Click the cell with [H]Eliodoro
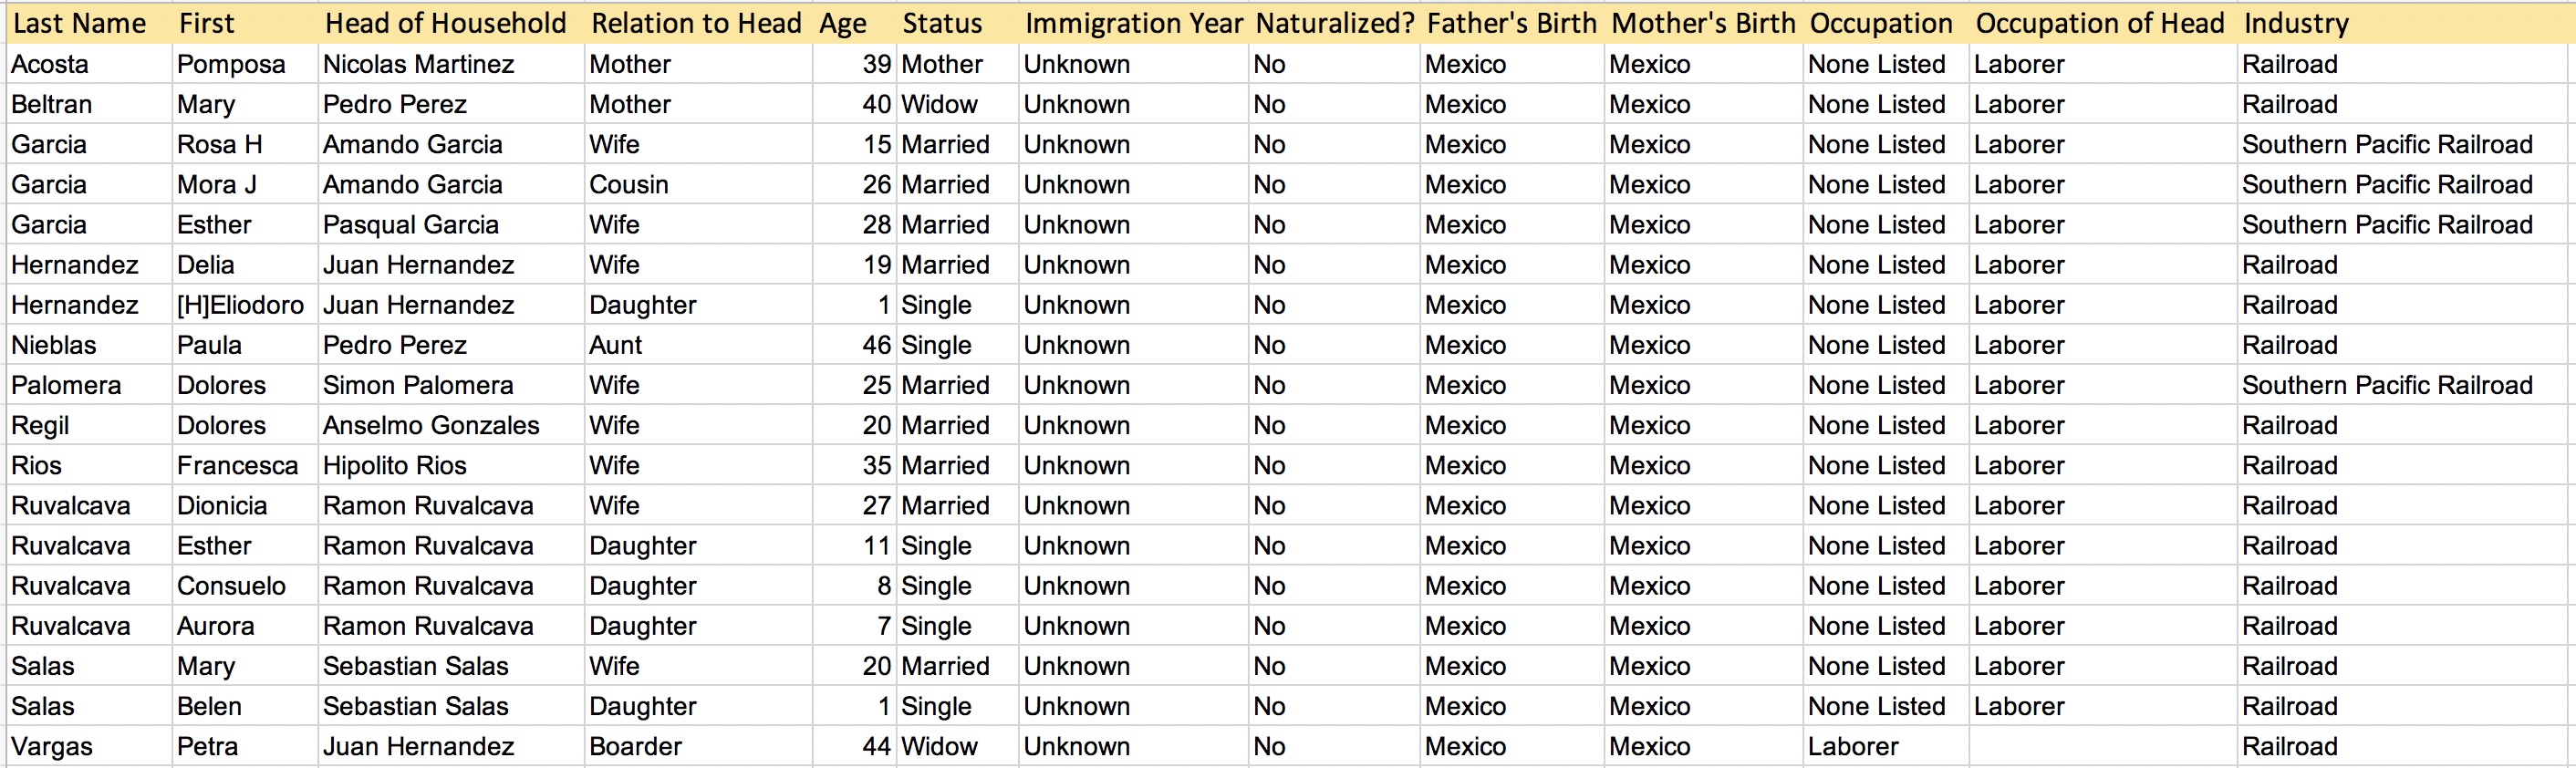 point(245,305)
